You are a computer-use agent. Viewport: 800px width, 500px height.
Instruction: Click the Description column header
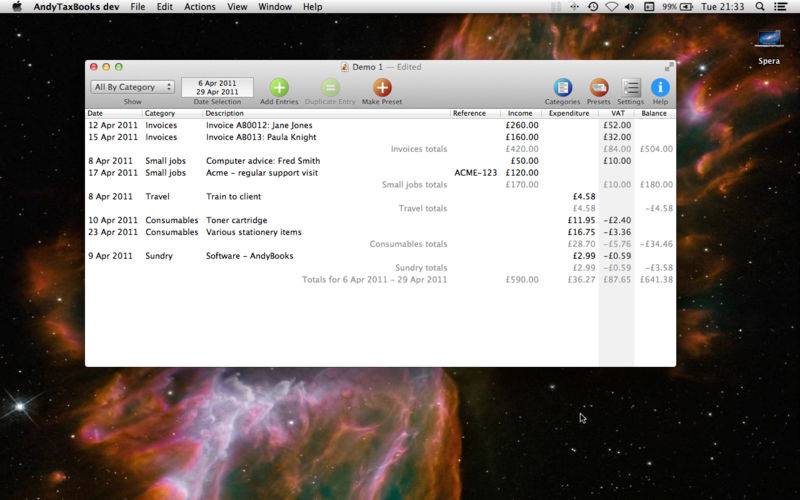pyautogui.click(x=326, y=113)
